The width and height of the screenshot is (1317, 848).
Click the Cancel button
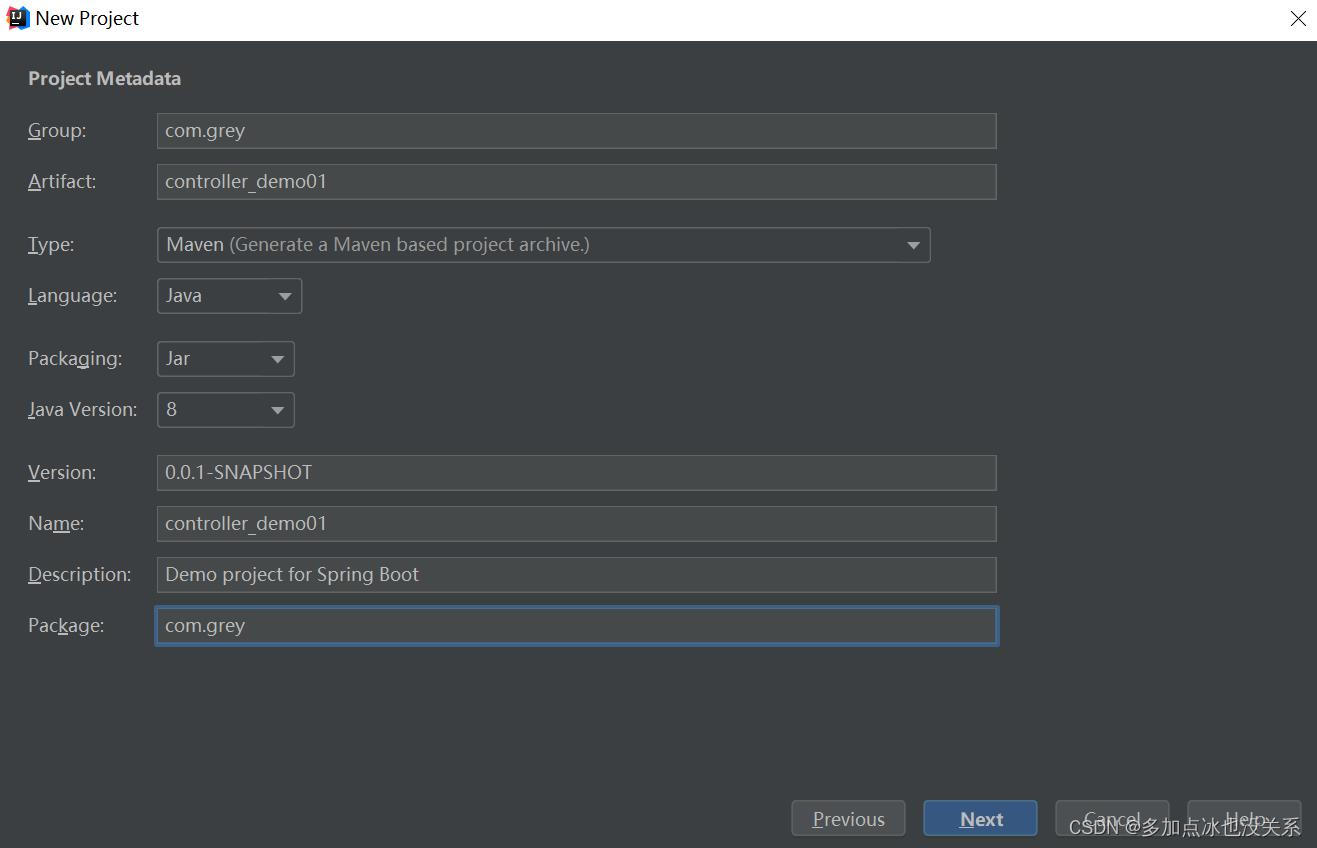click(1112, 819)
